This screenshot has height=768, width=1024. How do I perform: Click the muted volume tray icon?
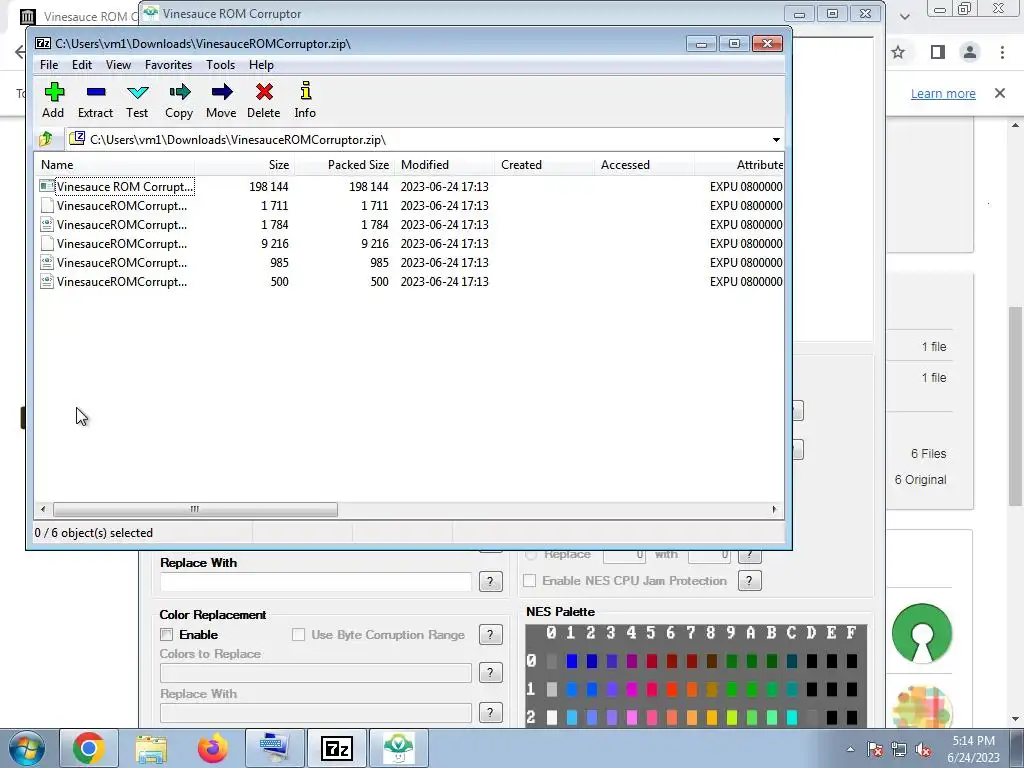tap(923, 749)
